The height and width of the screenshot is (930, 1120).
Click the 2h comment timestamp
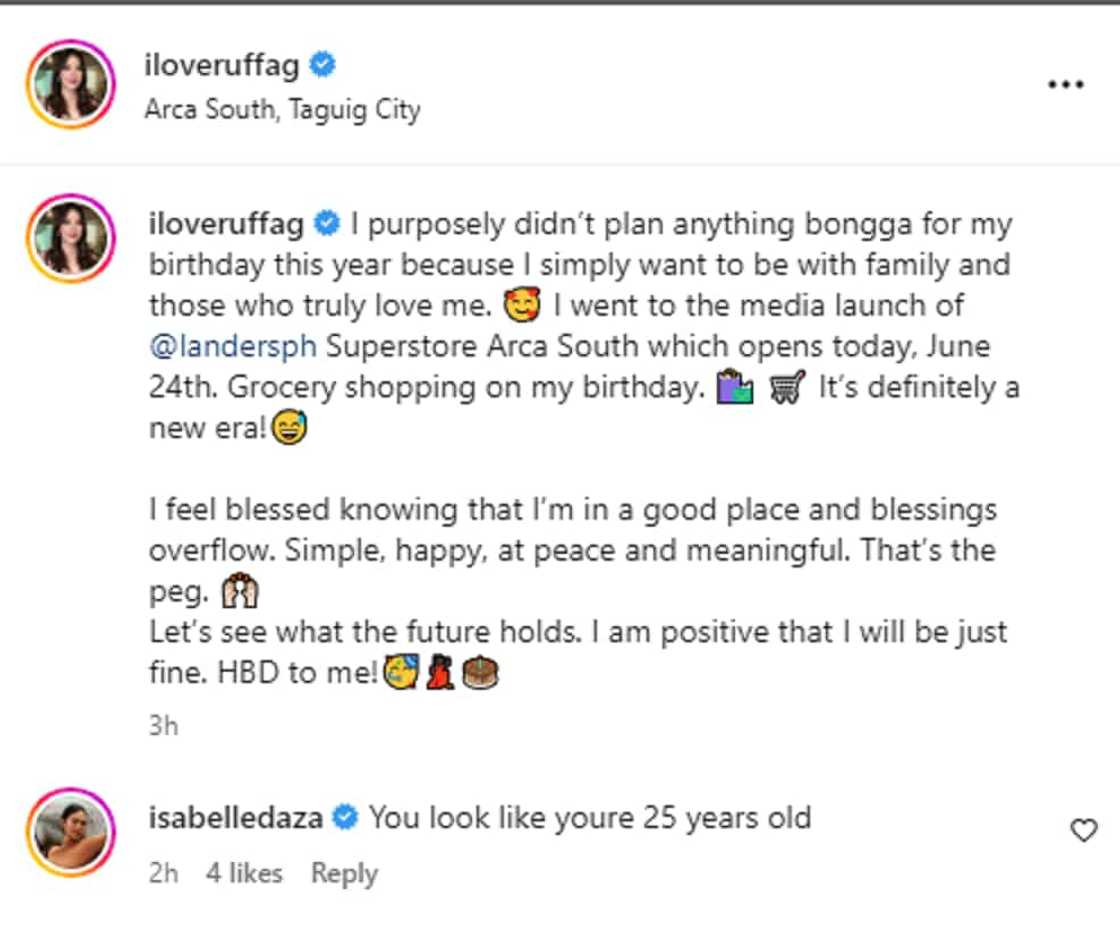tap(163, 873)
